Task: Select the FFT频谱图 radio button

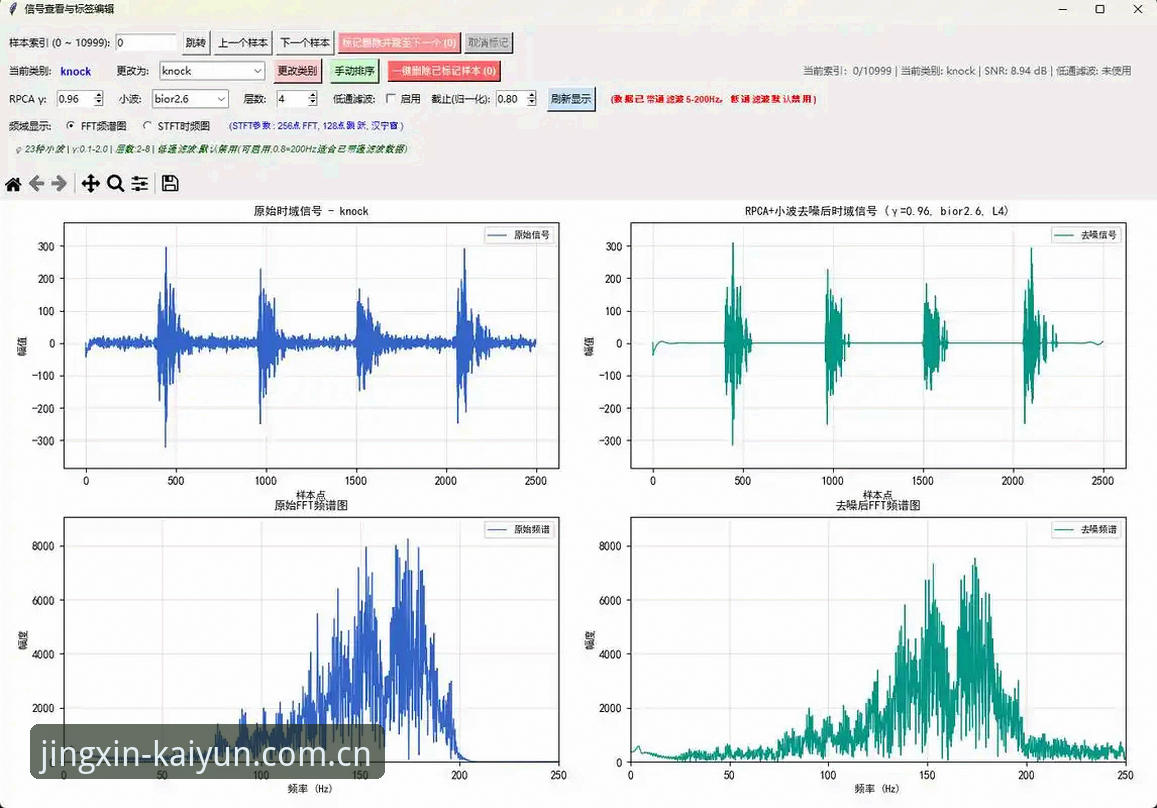Action: click(71, 126)
